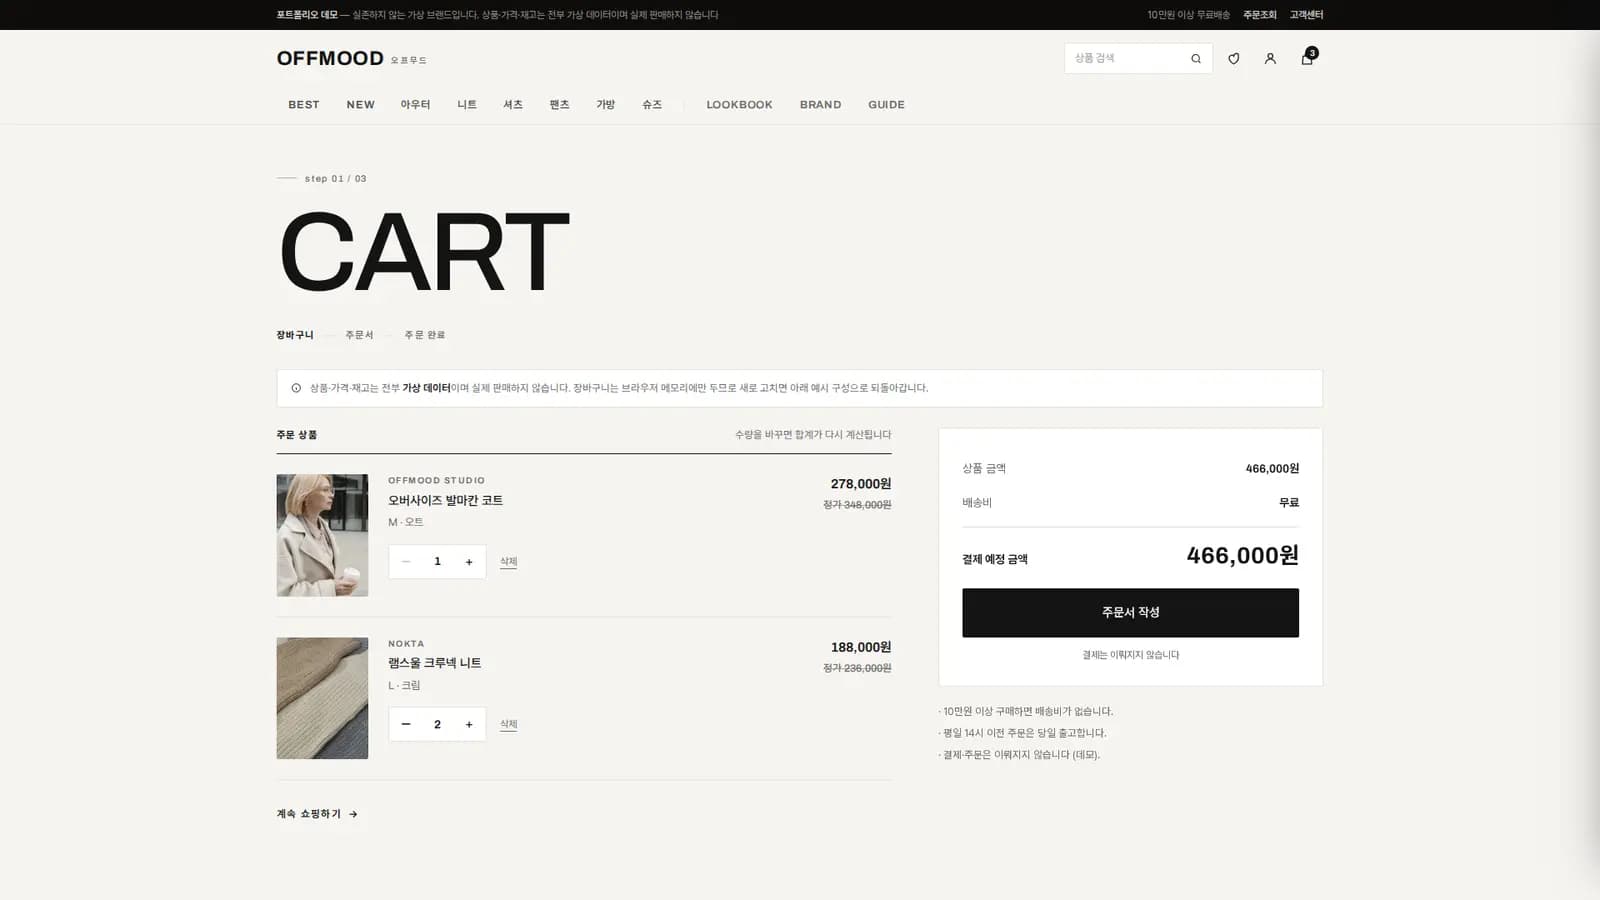
Task: Open the coat product thumbnail
Action: coord(322,535)
